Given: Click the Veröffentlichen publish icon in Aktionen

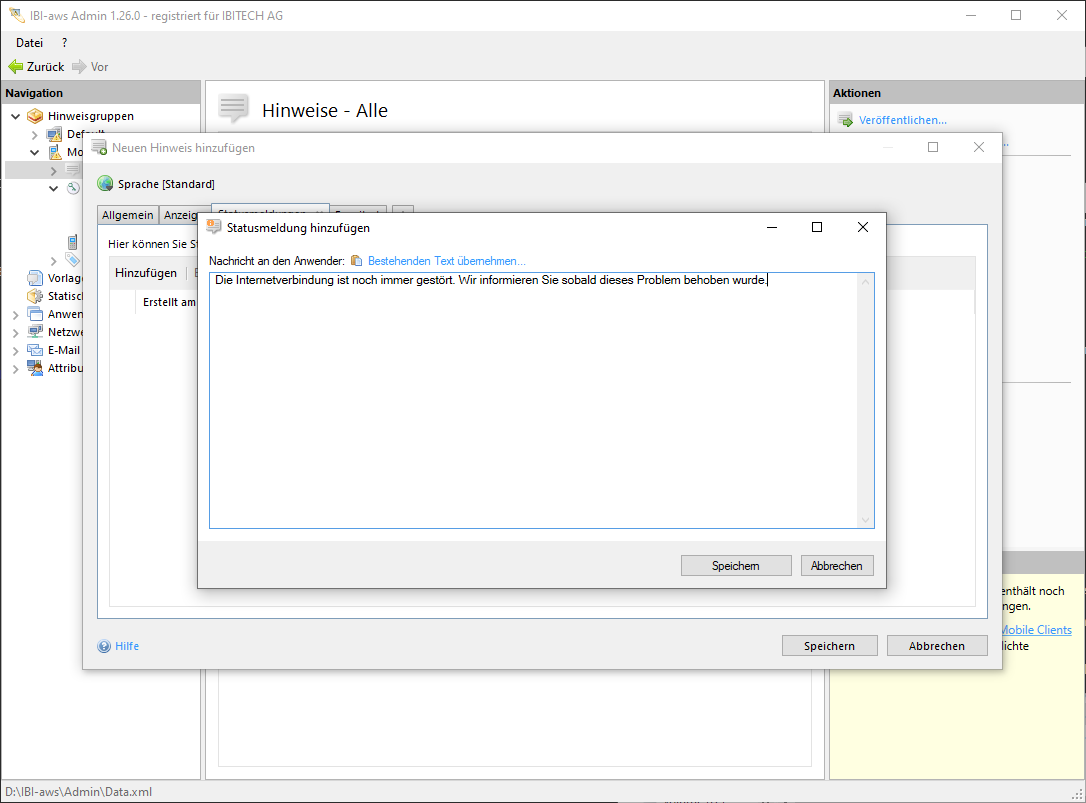Looking at the screenshot, I should click(x=845, y=121).
